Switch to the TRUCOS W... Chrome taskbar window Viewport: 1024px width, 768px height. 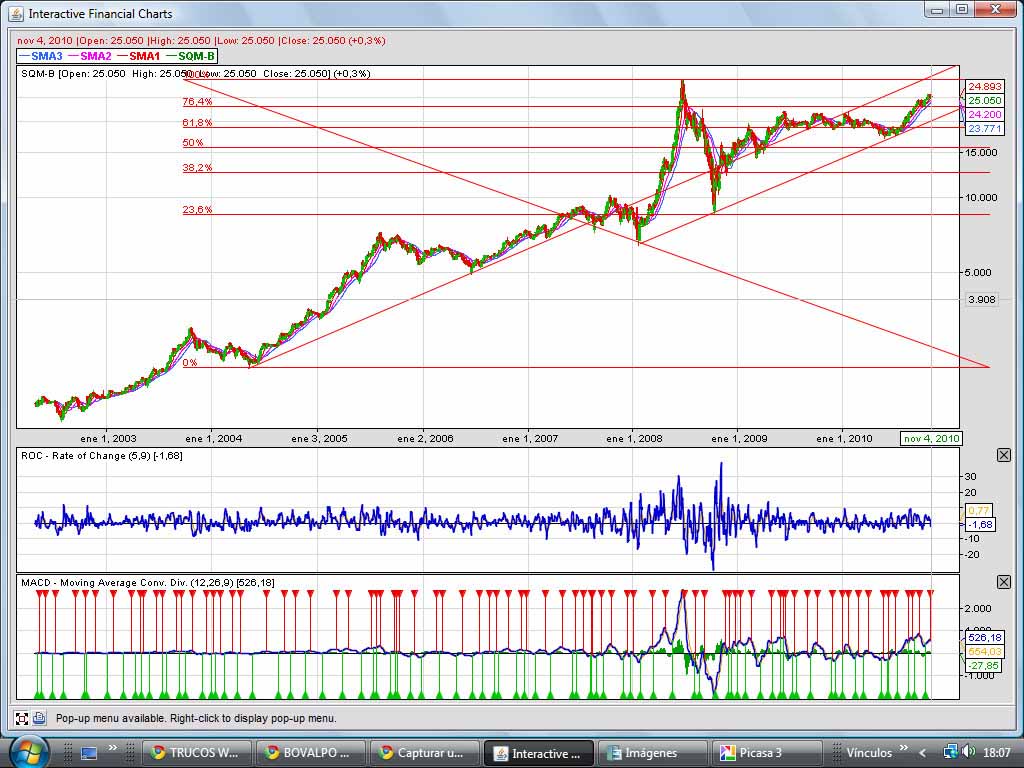[195, 753]
